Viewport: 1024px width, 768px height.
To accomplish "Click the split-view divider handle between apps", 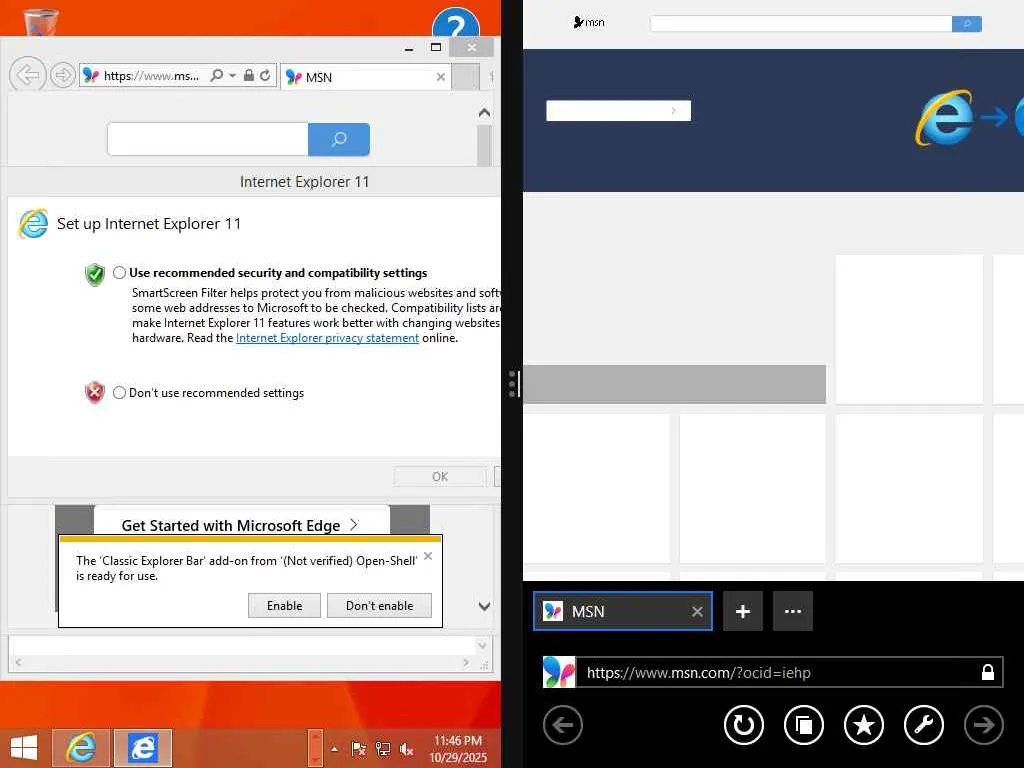I will click(x=513, y=384).
